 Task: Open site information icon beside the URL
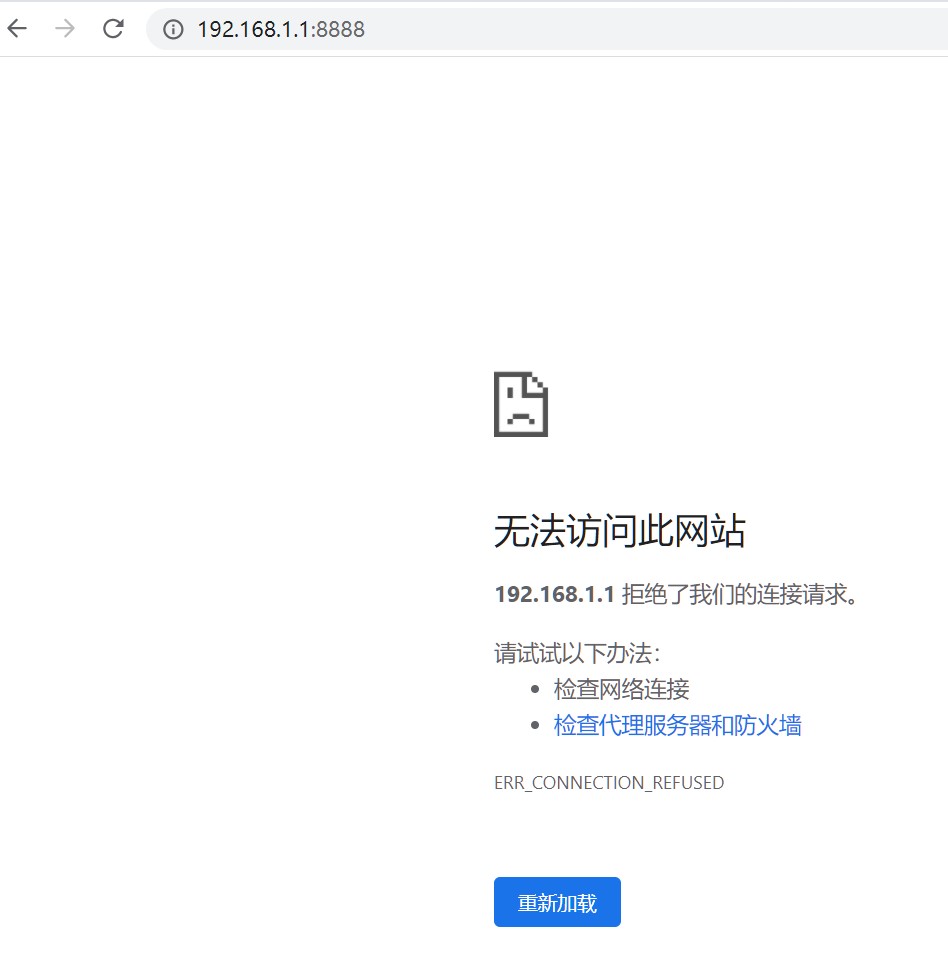click(173, 29)
